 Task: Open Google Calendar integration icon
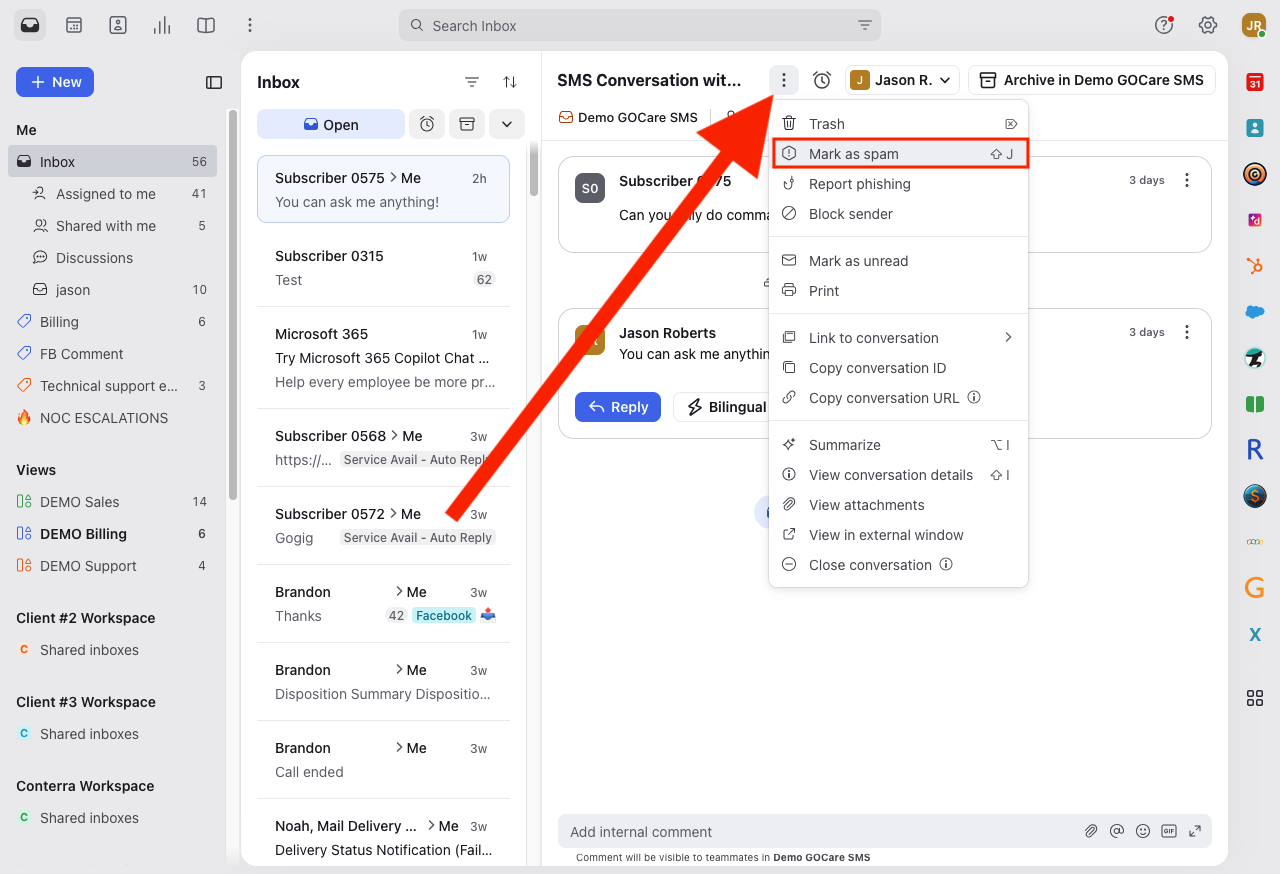click(1254, 82)
